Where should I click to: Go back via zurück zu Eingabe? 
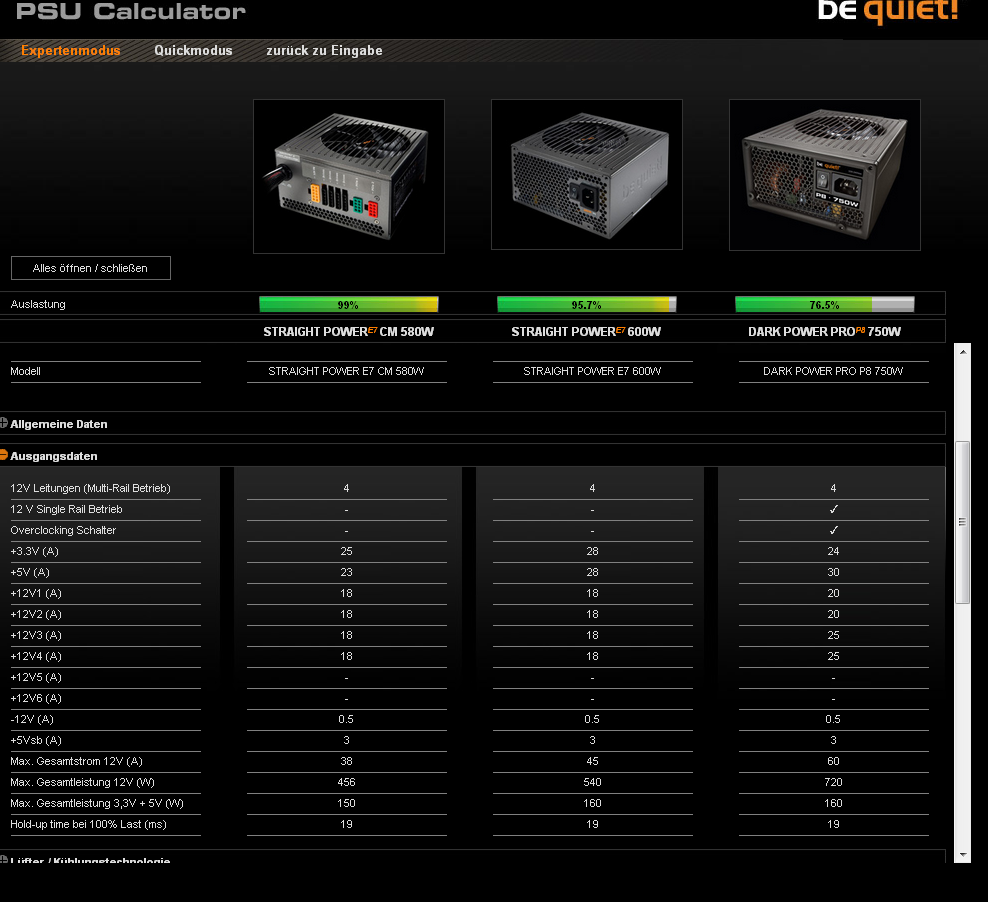coord(325,50)
